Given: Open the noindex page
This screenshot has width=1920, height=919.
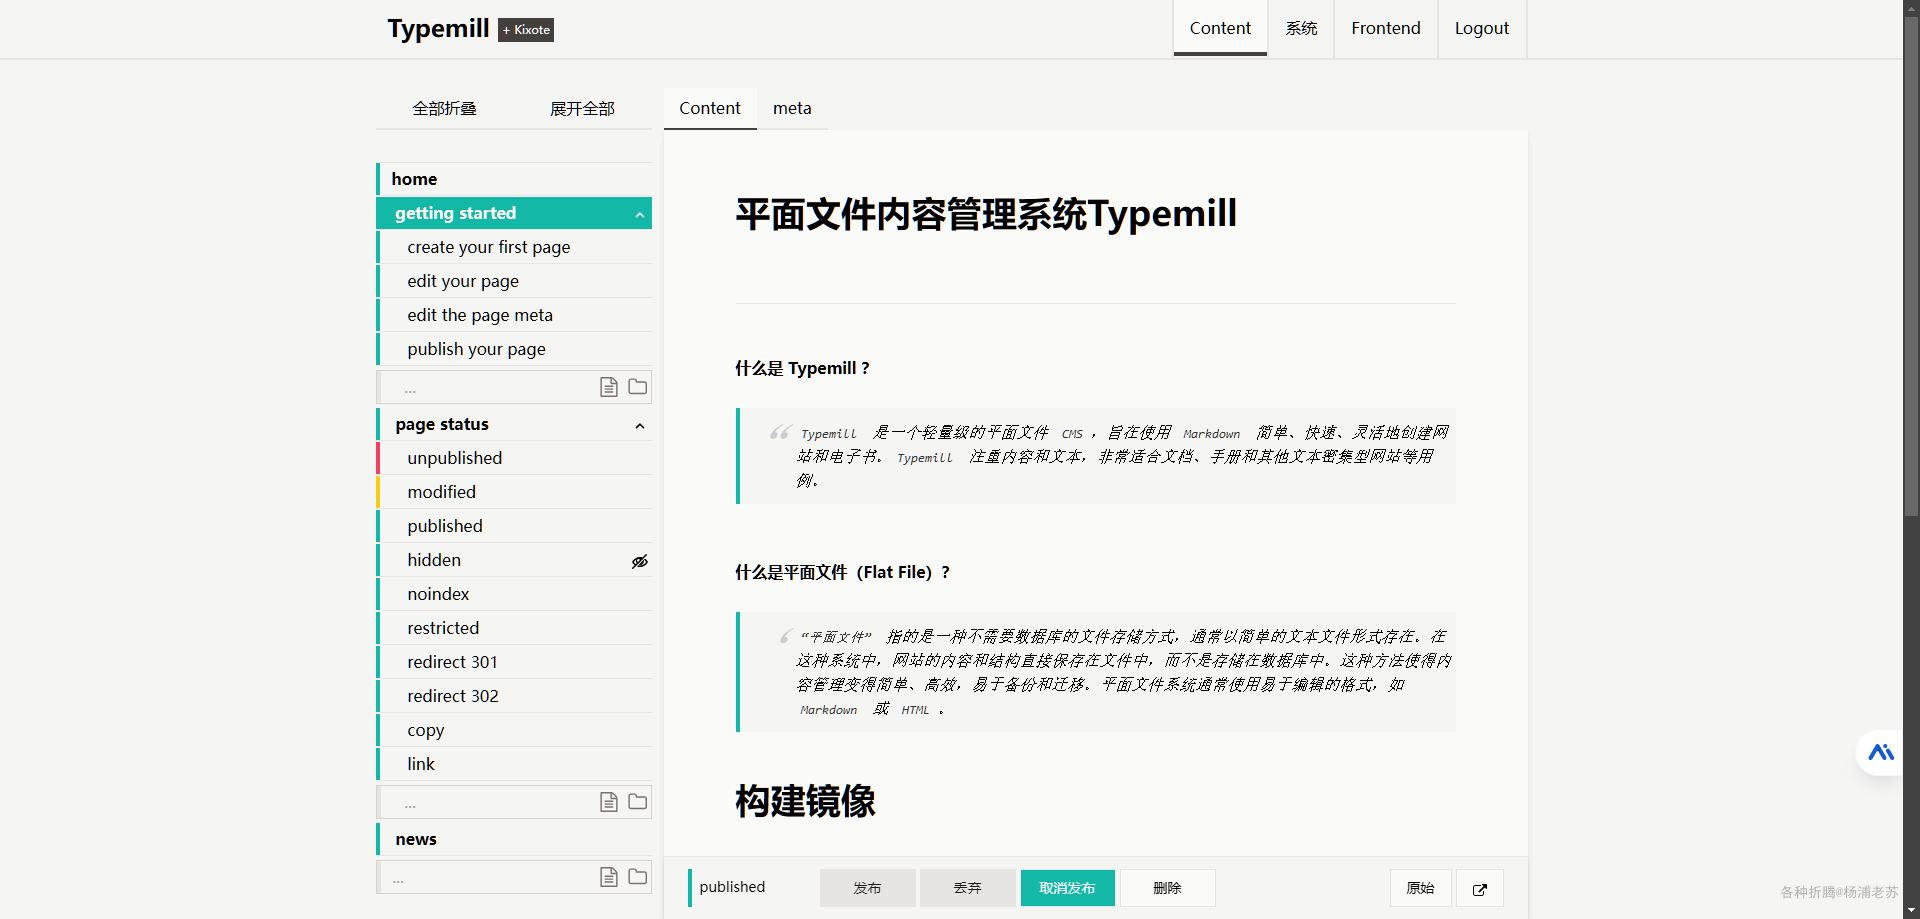Looking at the screenshot, I should [514, 594].
